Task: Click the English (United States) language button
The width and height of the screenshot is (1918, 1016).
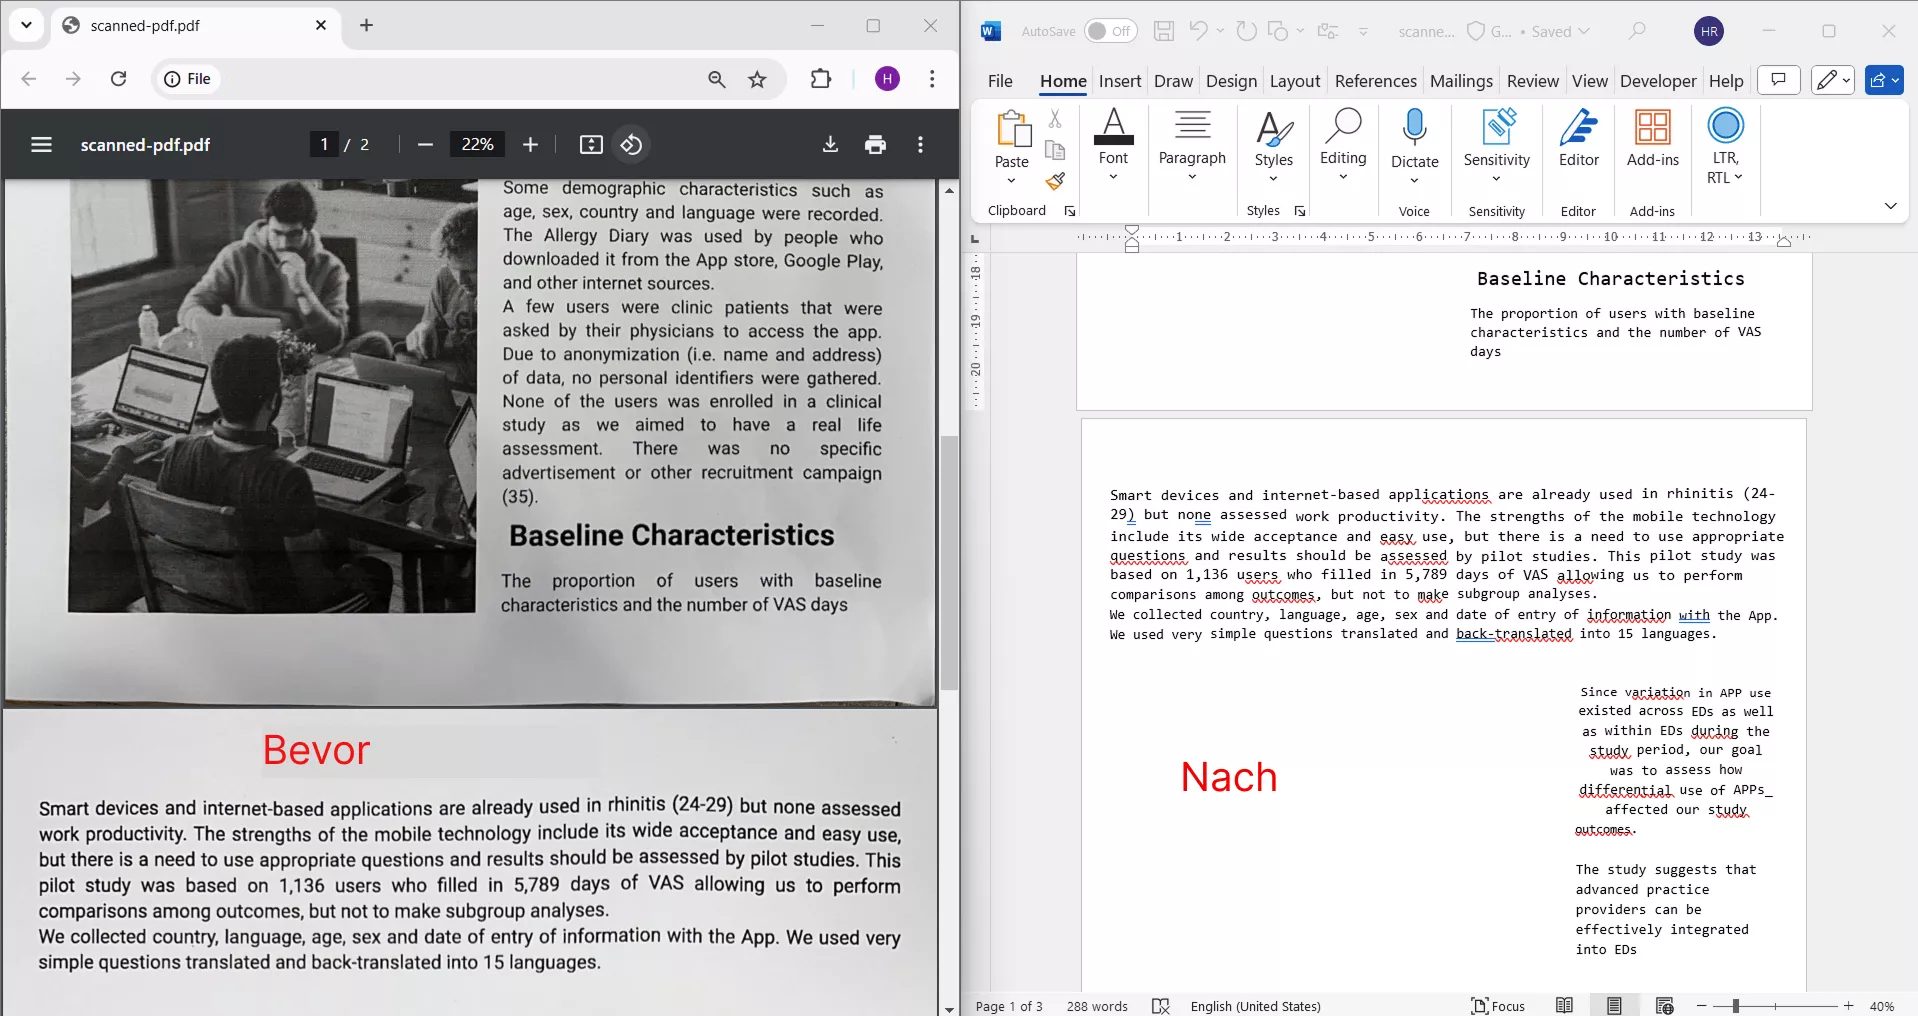Action: [x=1255, y=1006]
